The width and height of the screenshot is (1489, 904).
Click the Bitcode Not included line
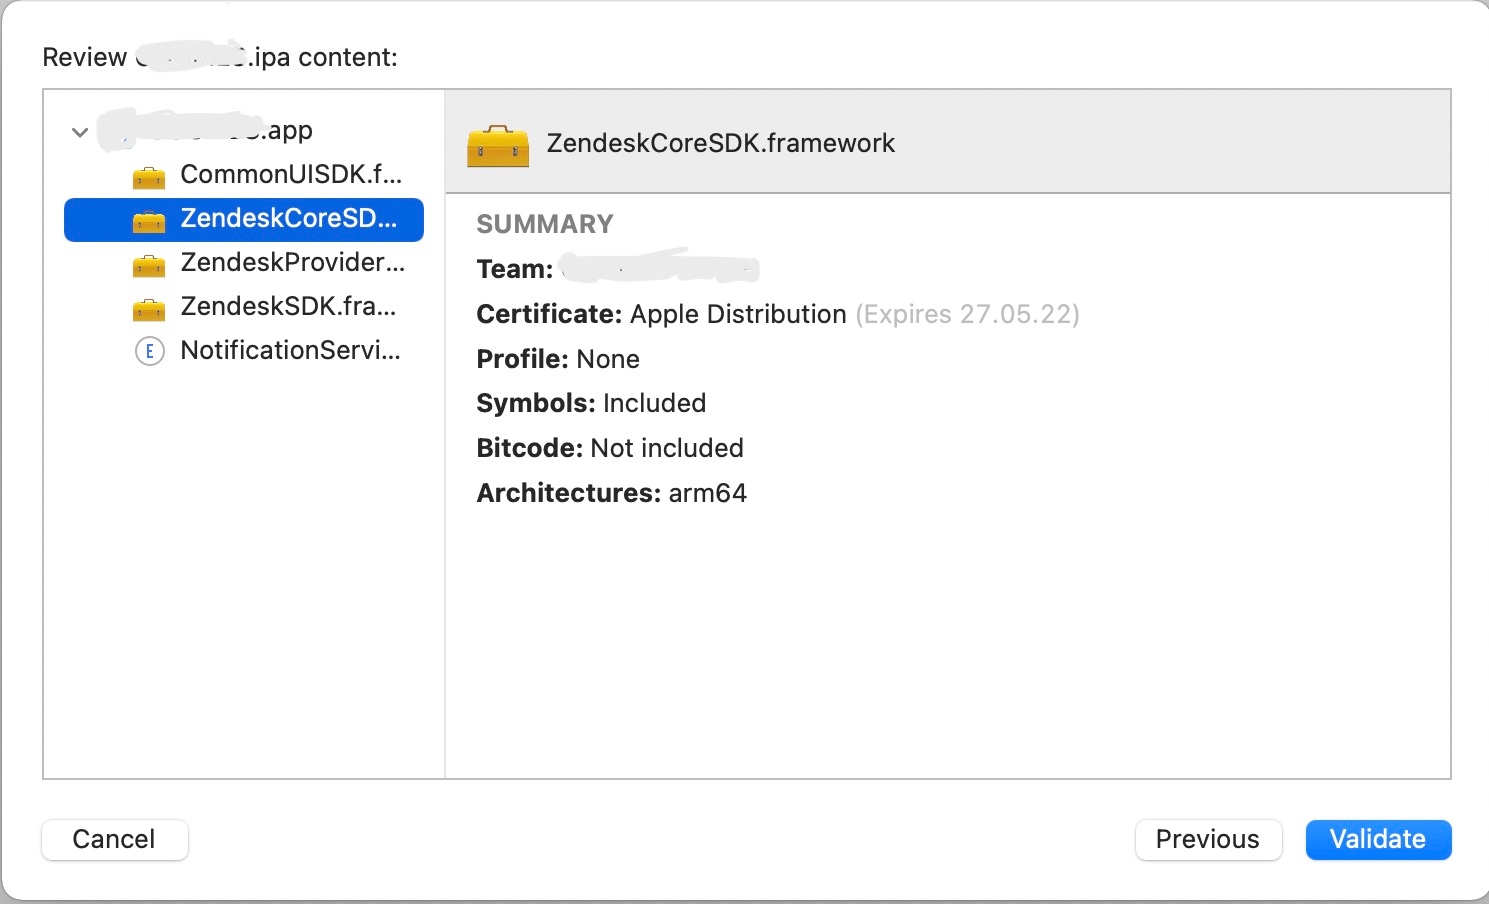[609, 449]
